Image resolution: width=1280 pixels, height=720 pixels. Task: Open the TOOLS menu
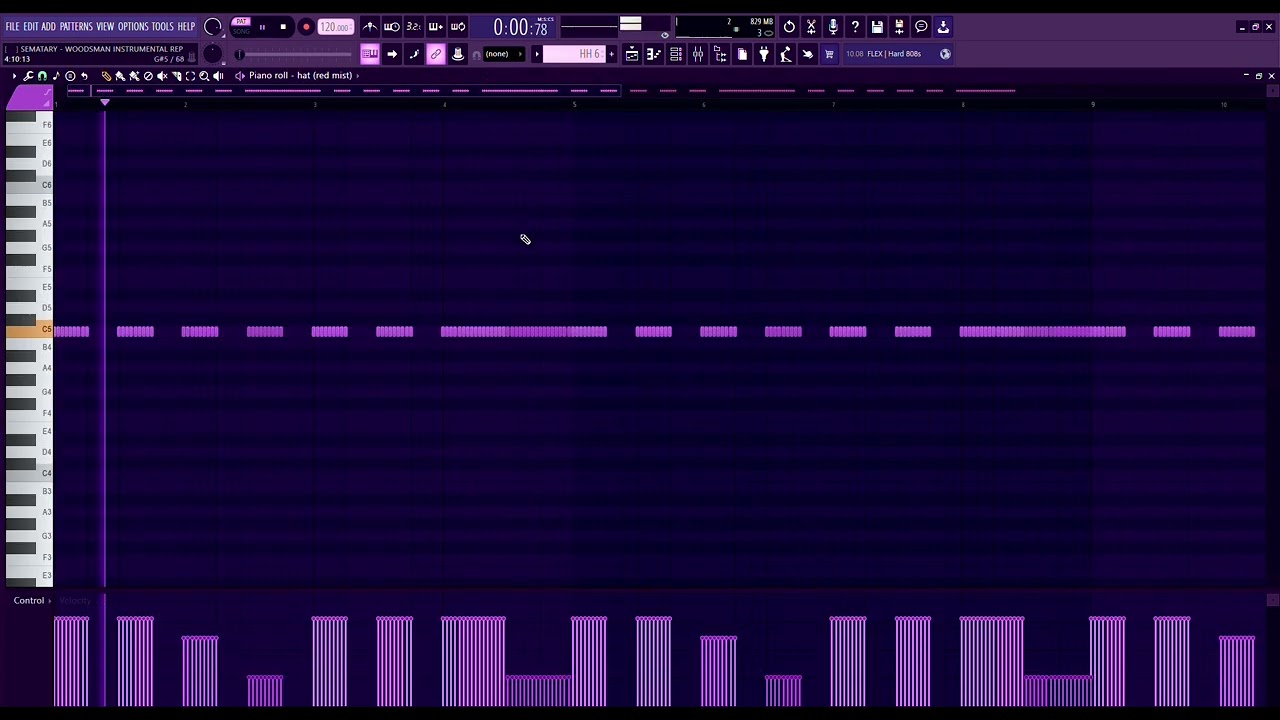163,27
